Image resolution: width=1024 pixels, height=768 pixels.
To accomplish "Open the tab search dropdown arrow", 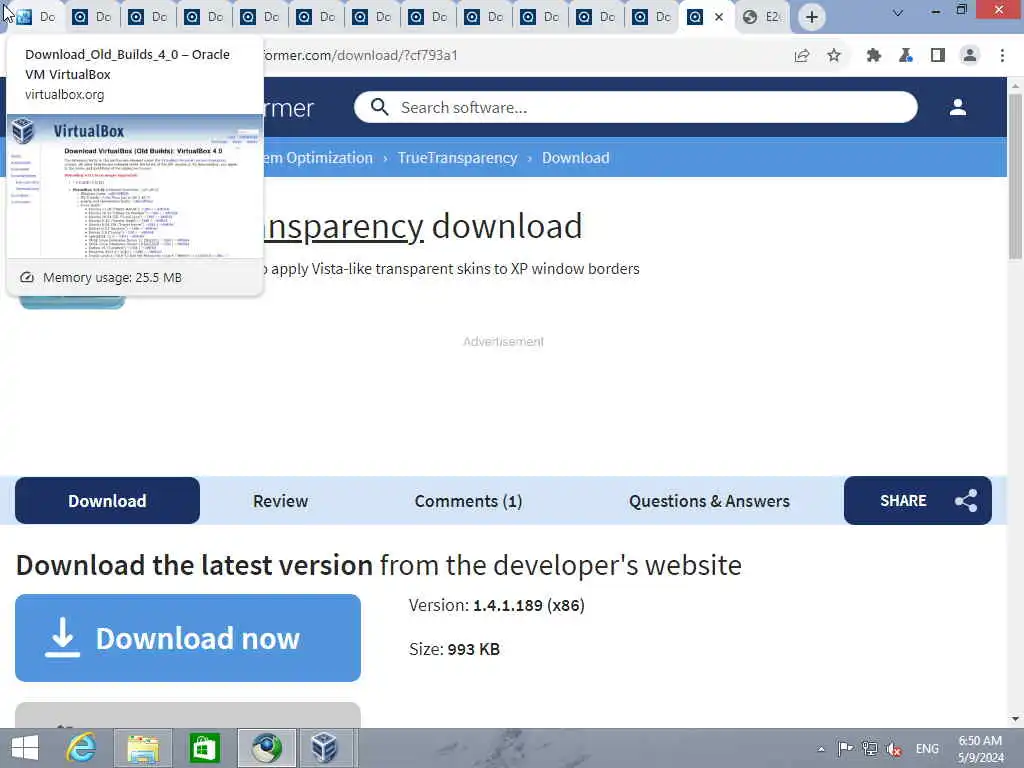I will point(898,13).
